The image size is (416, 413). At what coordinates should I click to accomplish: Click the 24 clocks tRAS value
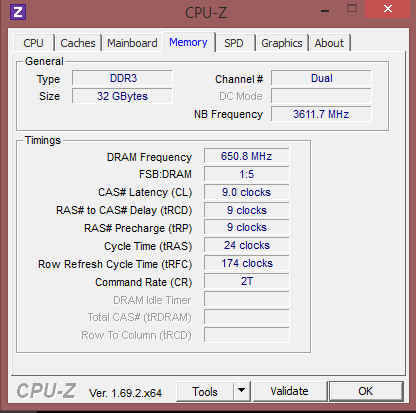(x=247, y=246)
